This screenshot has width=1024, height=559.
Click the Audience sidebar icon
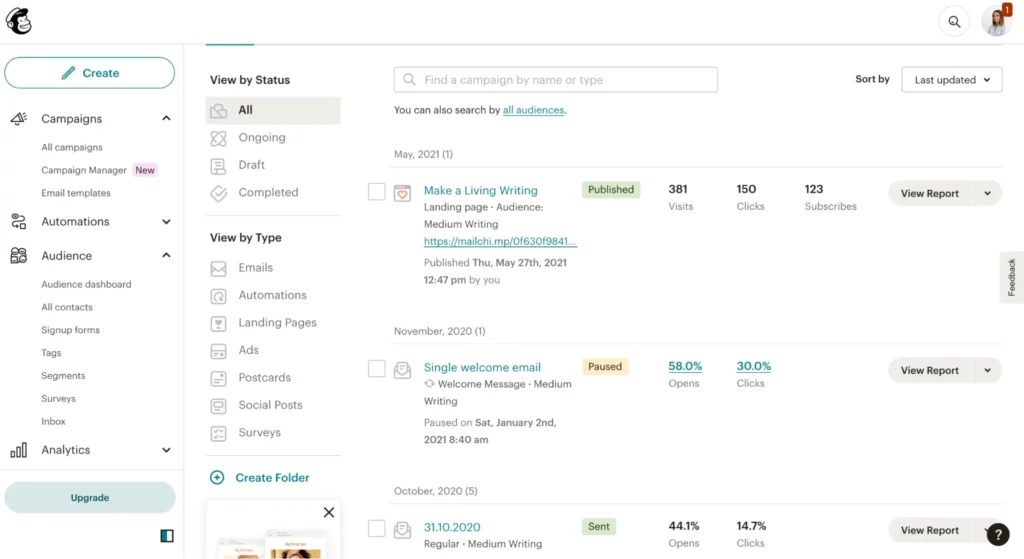click(x=18, y=255)
